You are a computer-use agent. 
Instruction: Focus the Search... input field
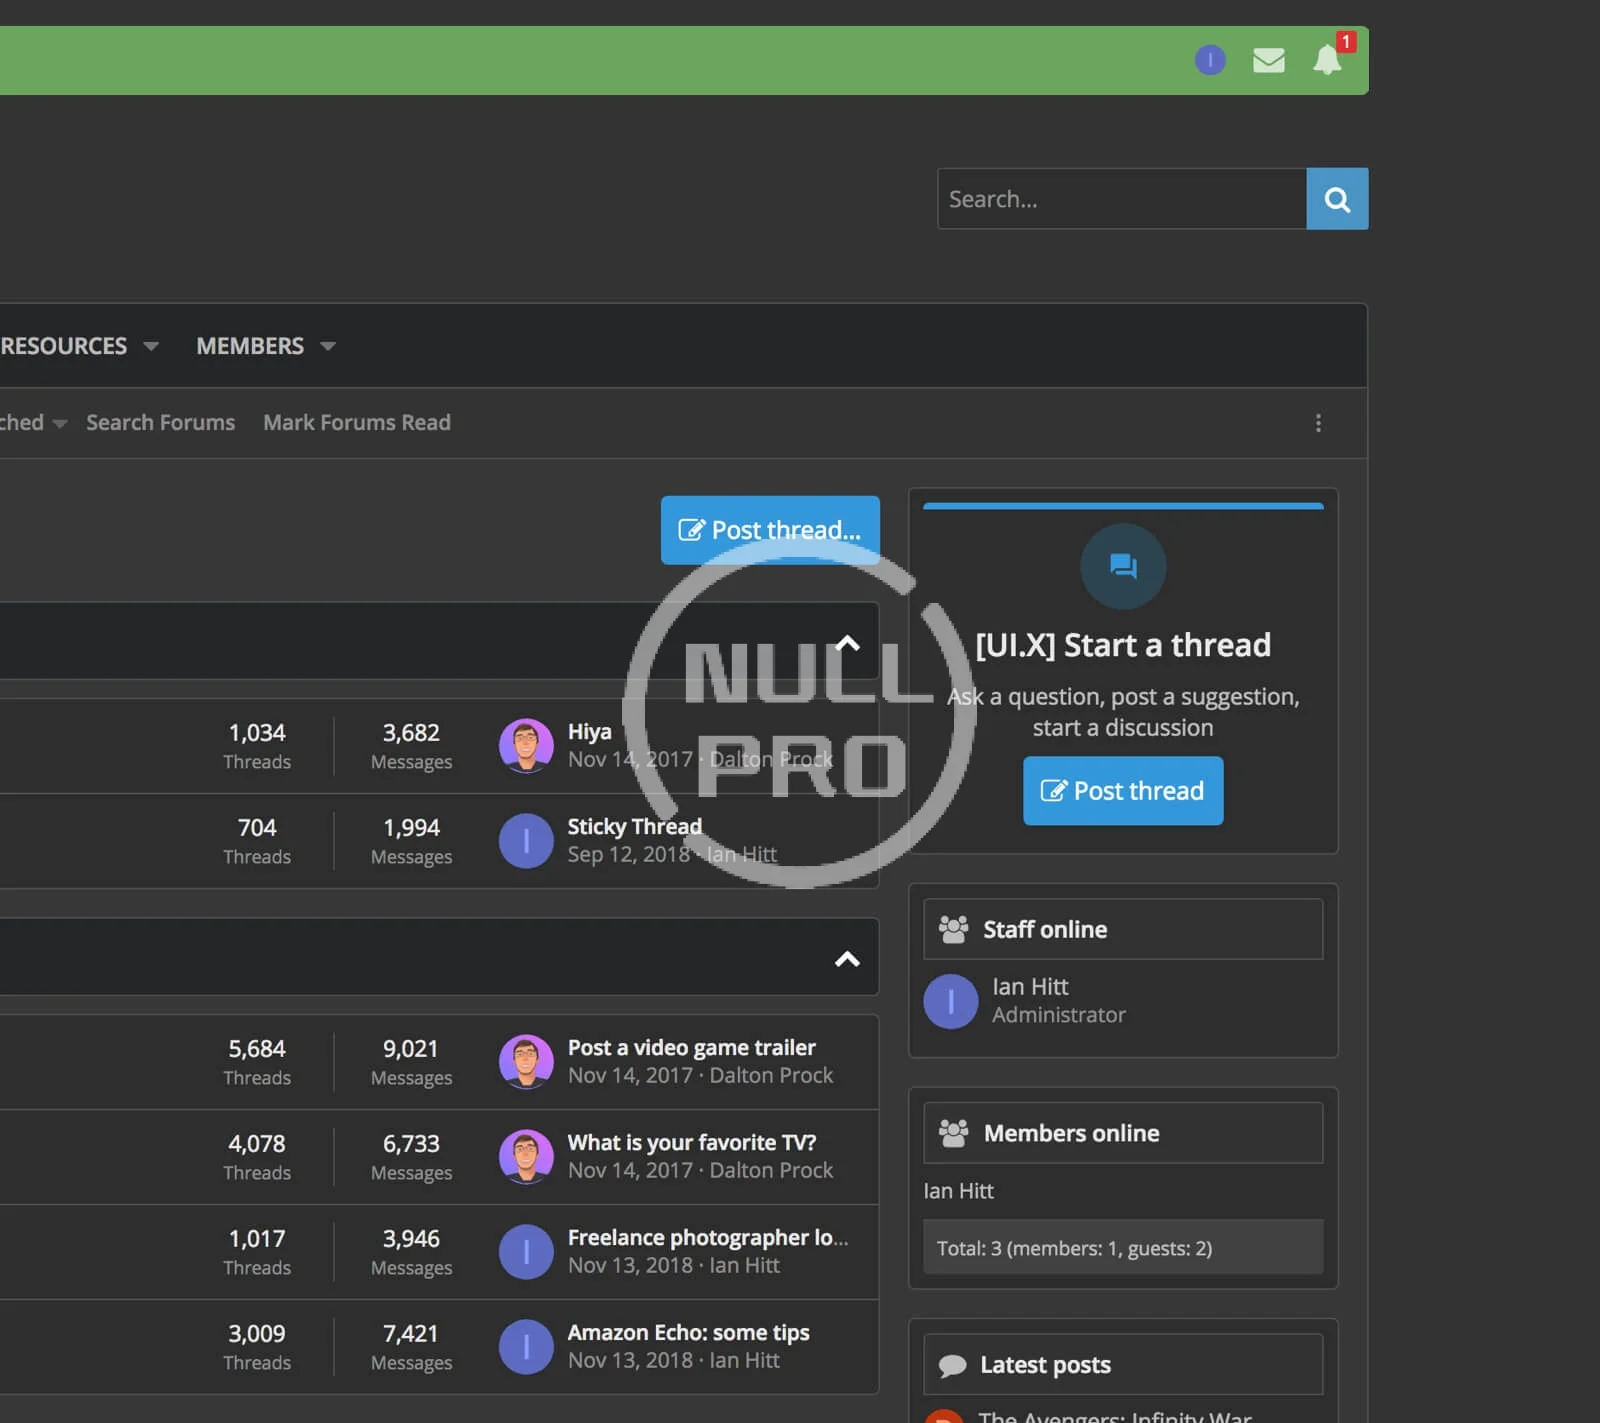[x=1121, y=199]
